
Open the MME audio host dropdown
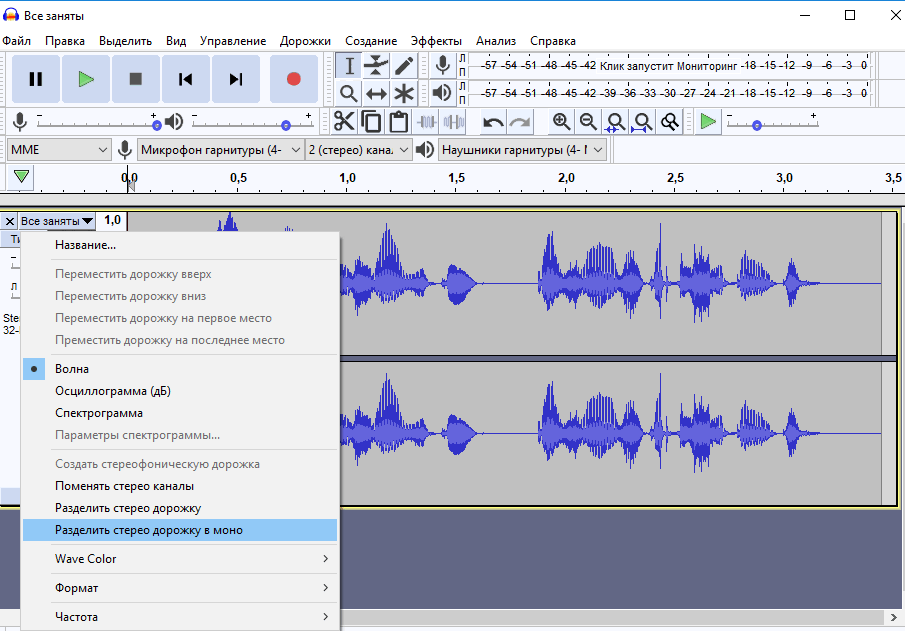[59, 150]
